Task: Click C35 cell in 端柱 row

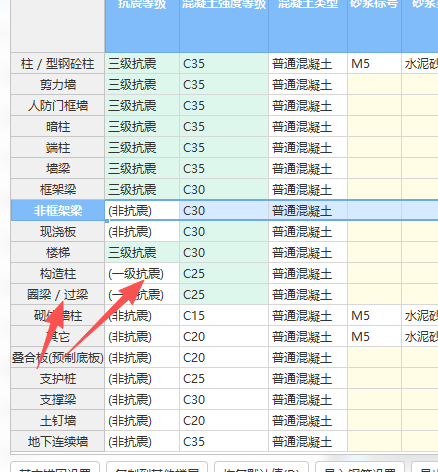Action: coord(224,147)
